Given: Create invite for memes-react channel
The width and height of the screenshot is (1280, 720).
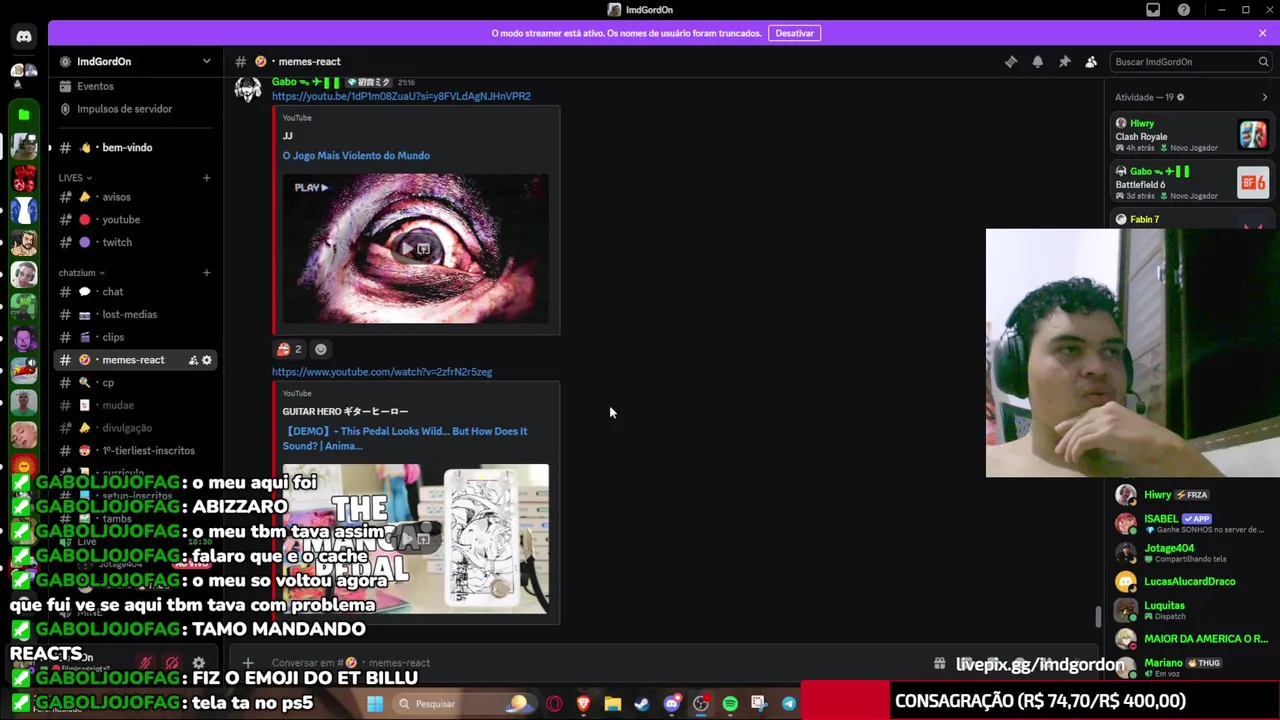Looking at the screenshot, I should coord(193,360).
